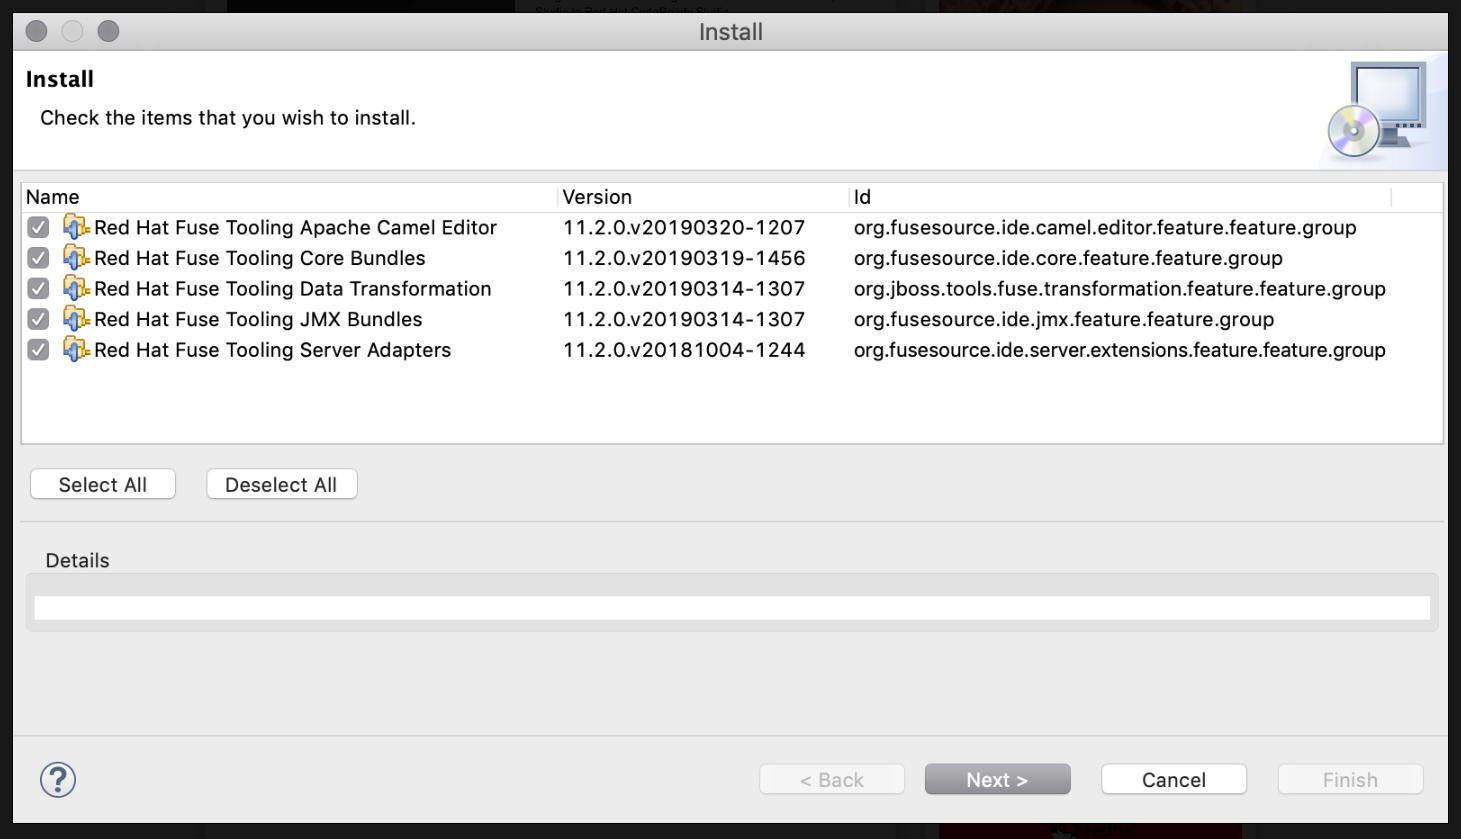This screenshot has width=1461, height=839.
Task: Open help with the question mark icon
Action: (58, 780)
